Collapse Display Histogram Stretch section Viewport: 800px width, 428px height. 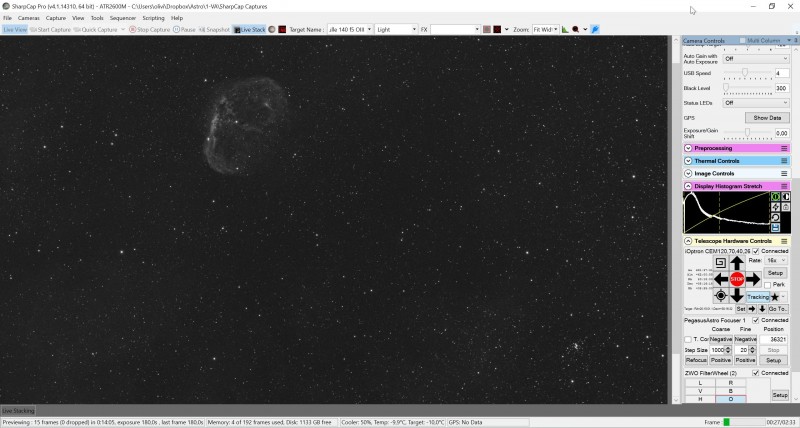[688, 186]
